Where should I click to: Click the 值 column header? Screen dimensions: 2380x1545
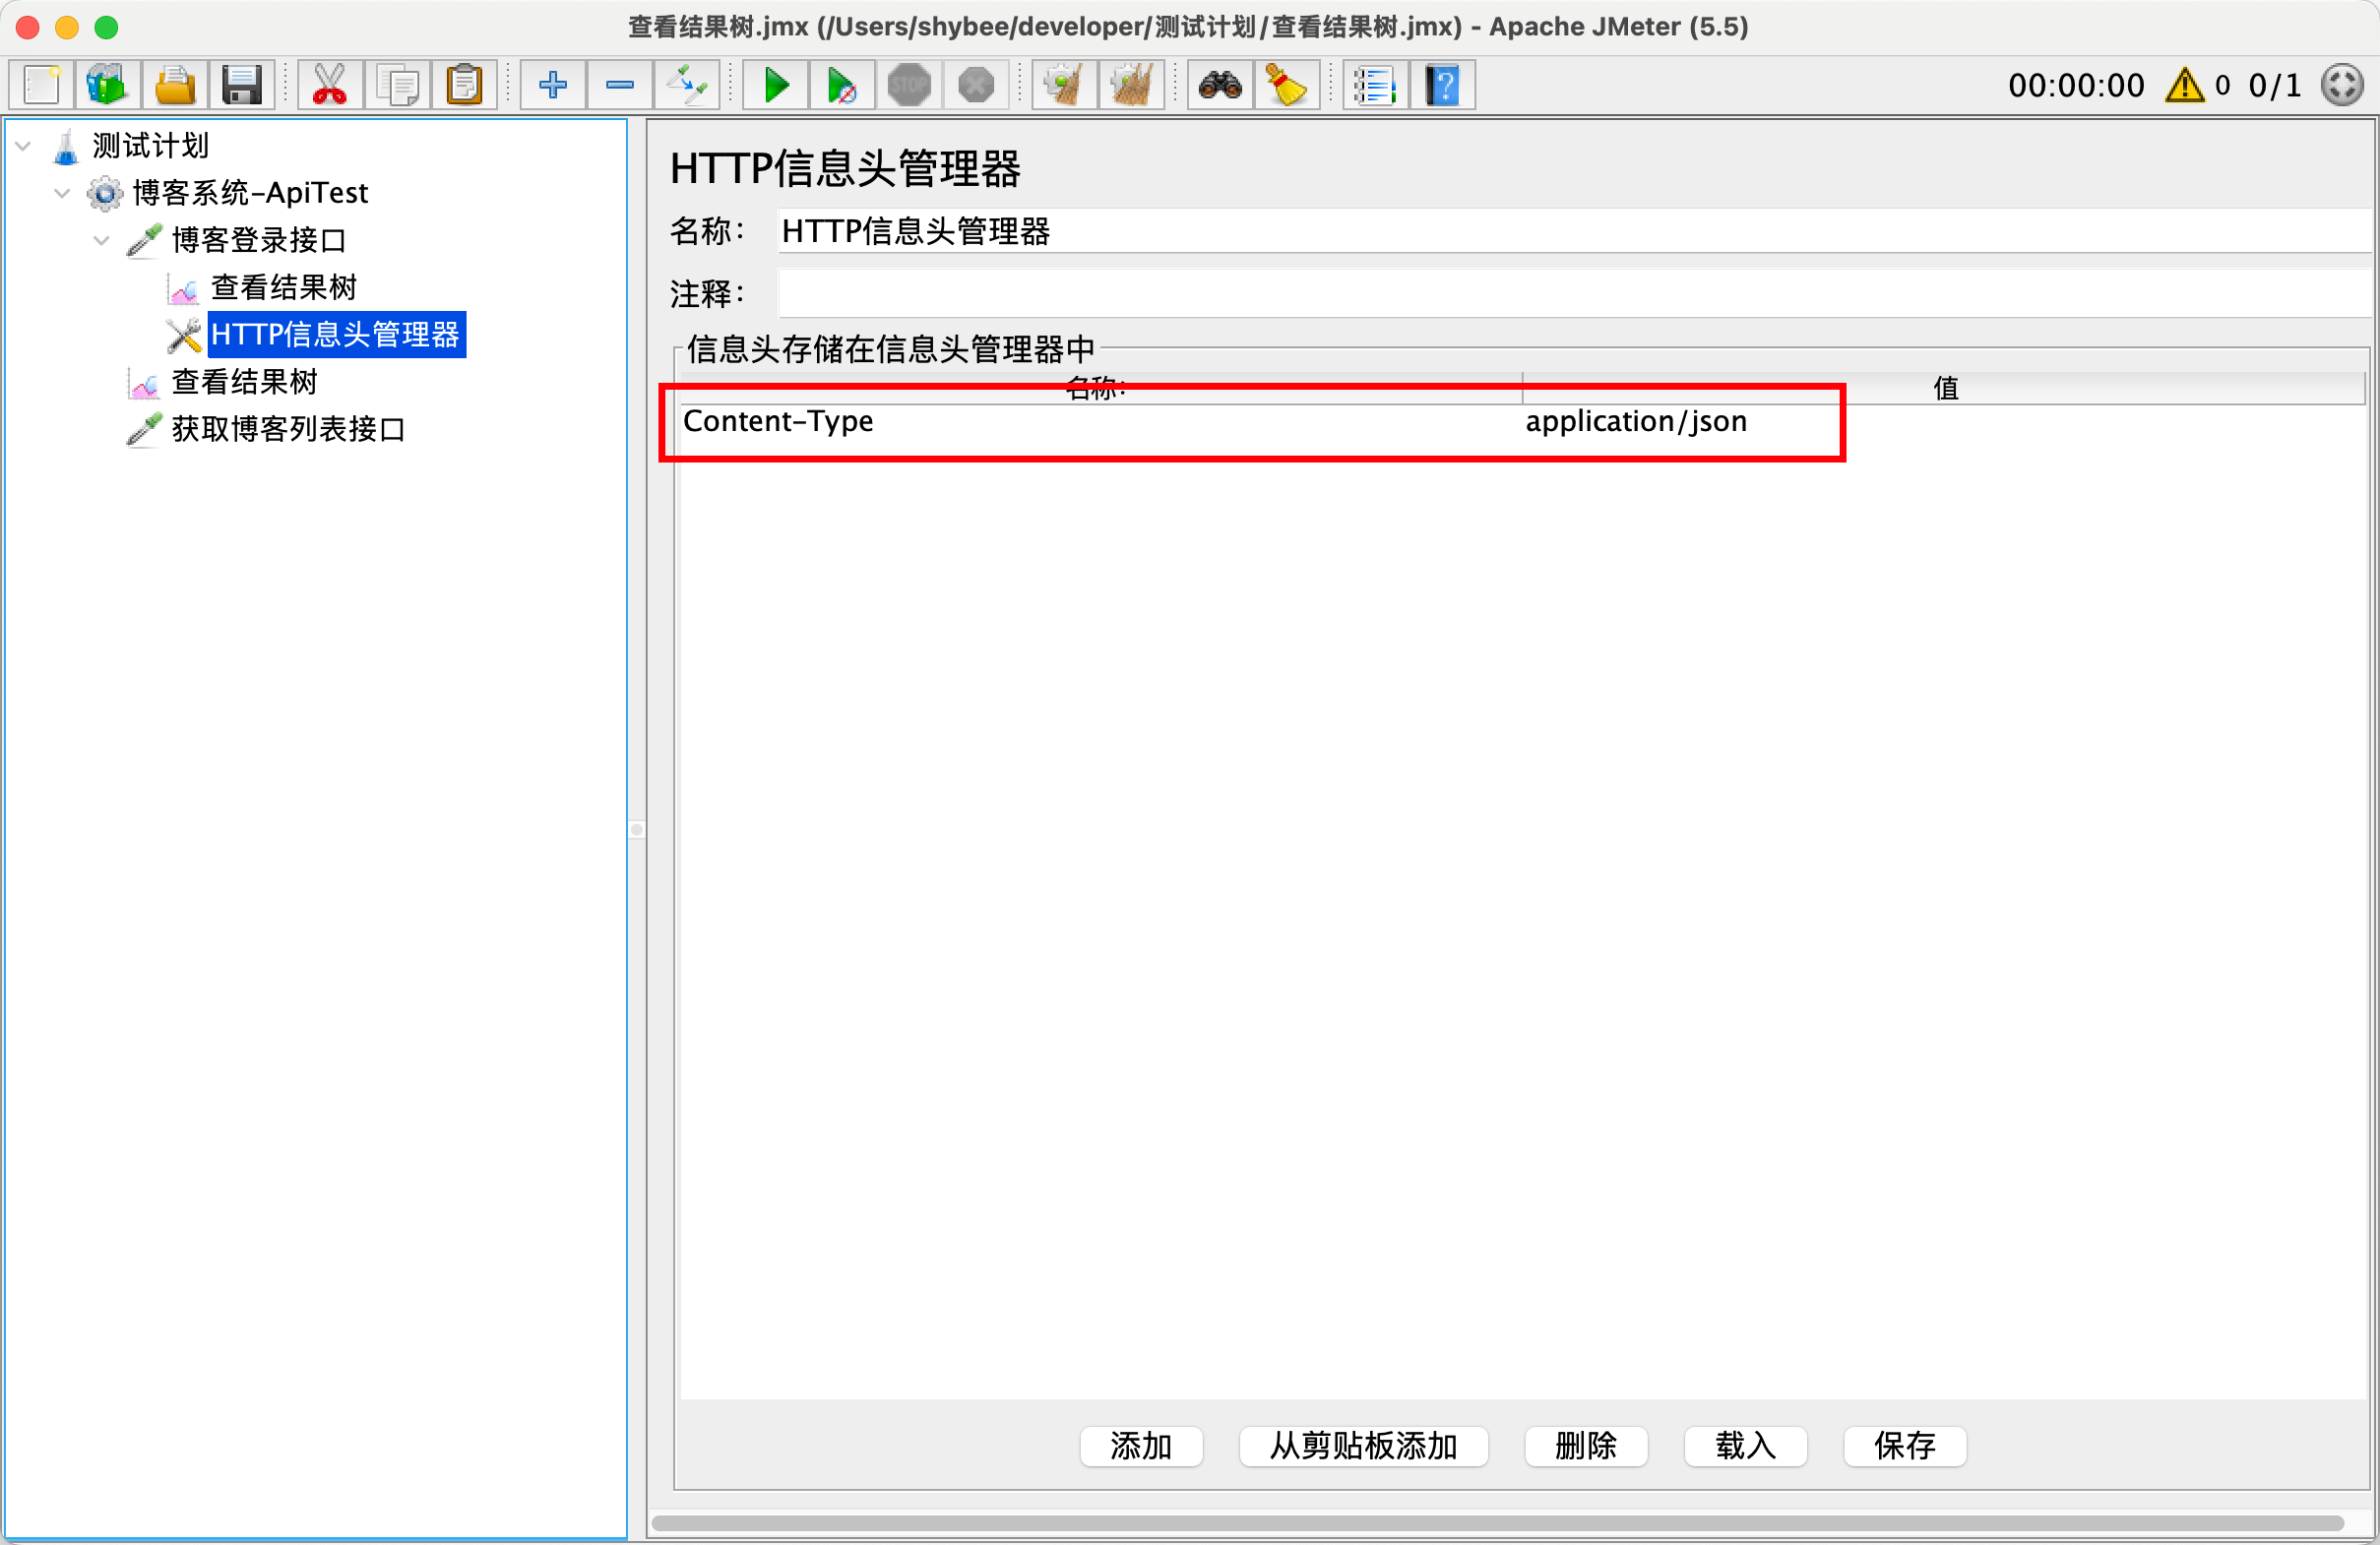pos(1943,388)
